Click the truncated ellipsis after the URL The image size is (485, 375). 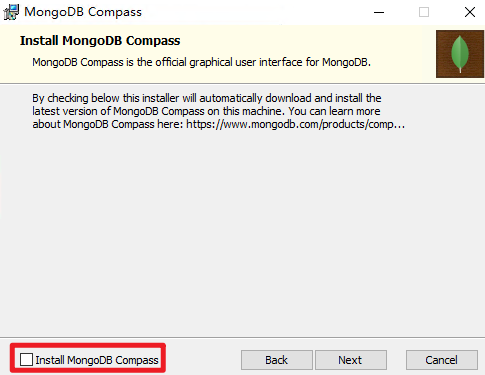(x=400, y=125)
